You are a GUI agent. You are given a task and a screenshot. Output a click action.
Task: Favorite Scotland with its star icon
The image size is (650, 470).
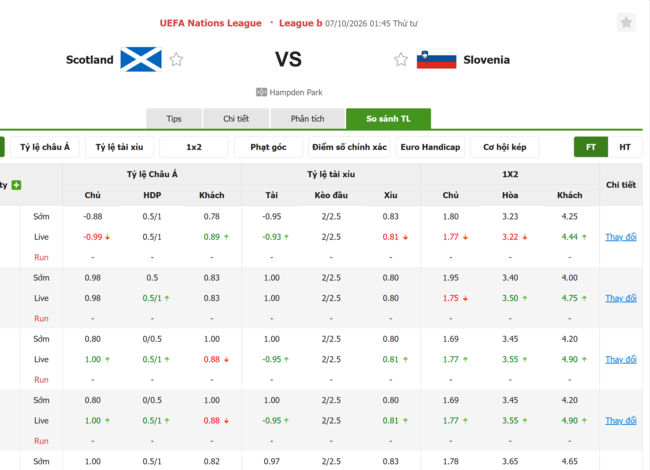point(176,60)
